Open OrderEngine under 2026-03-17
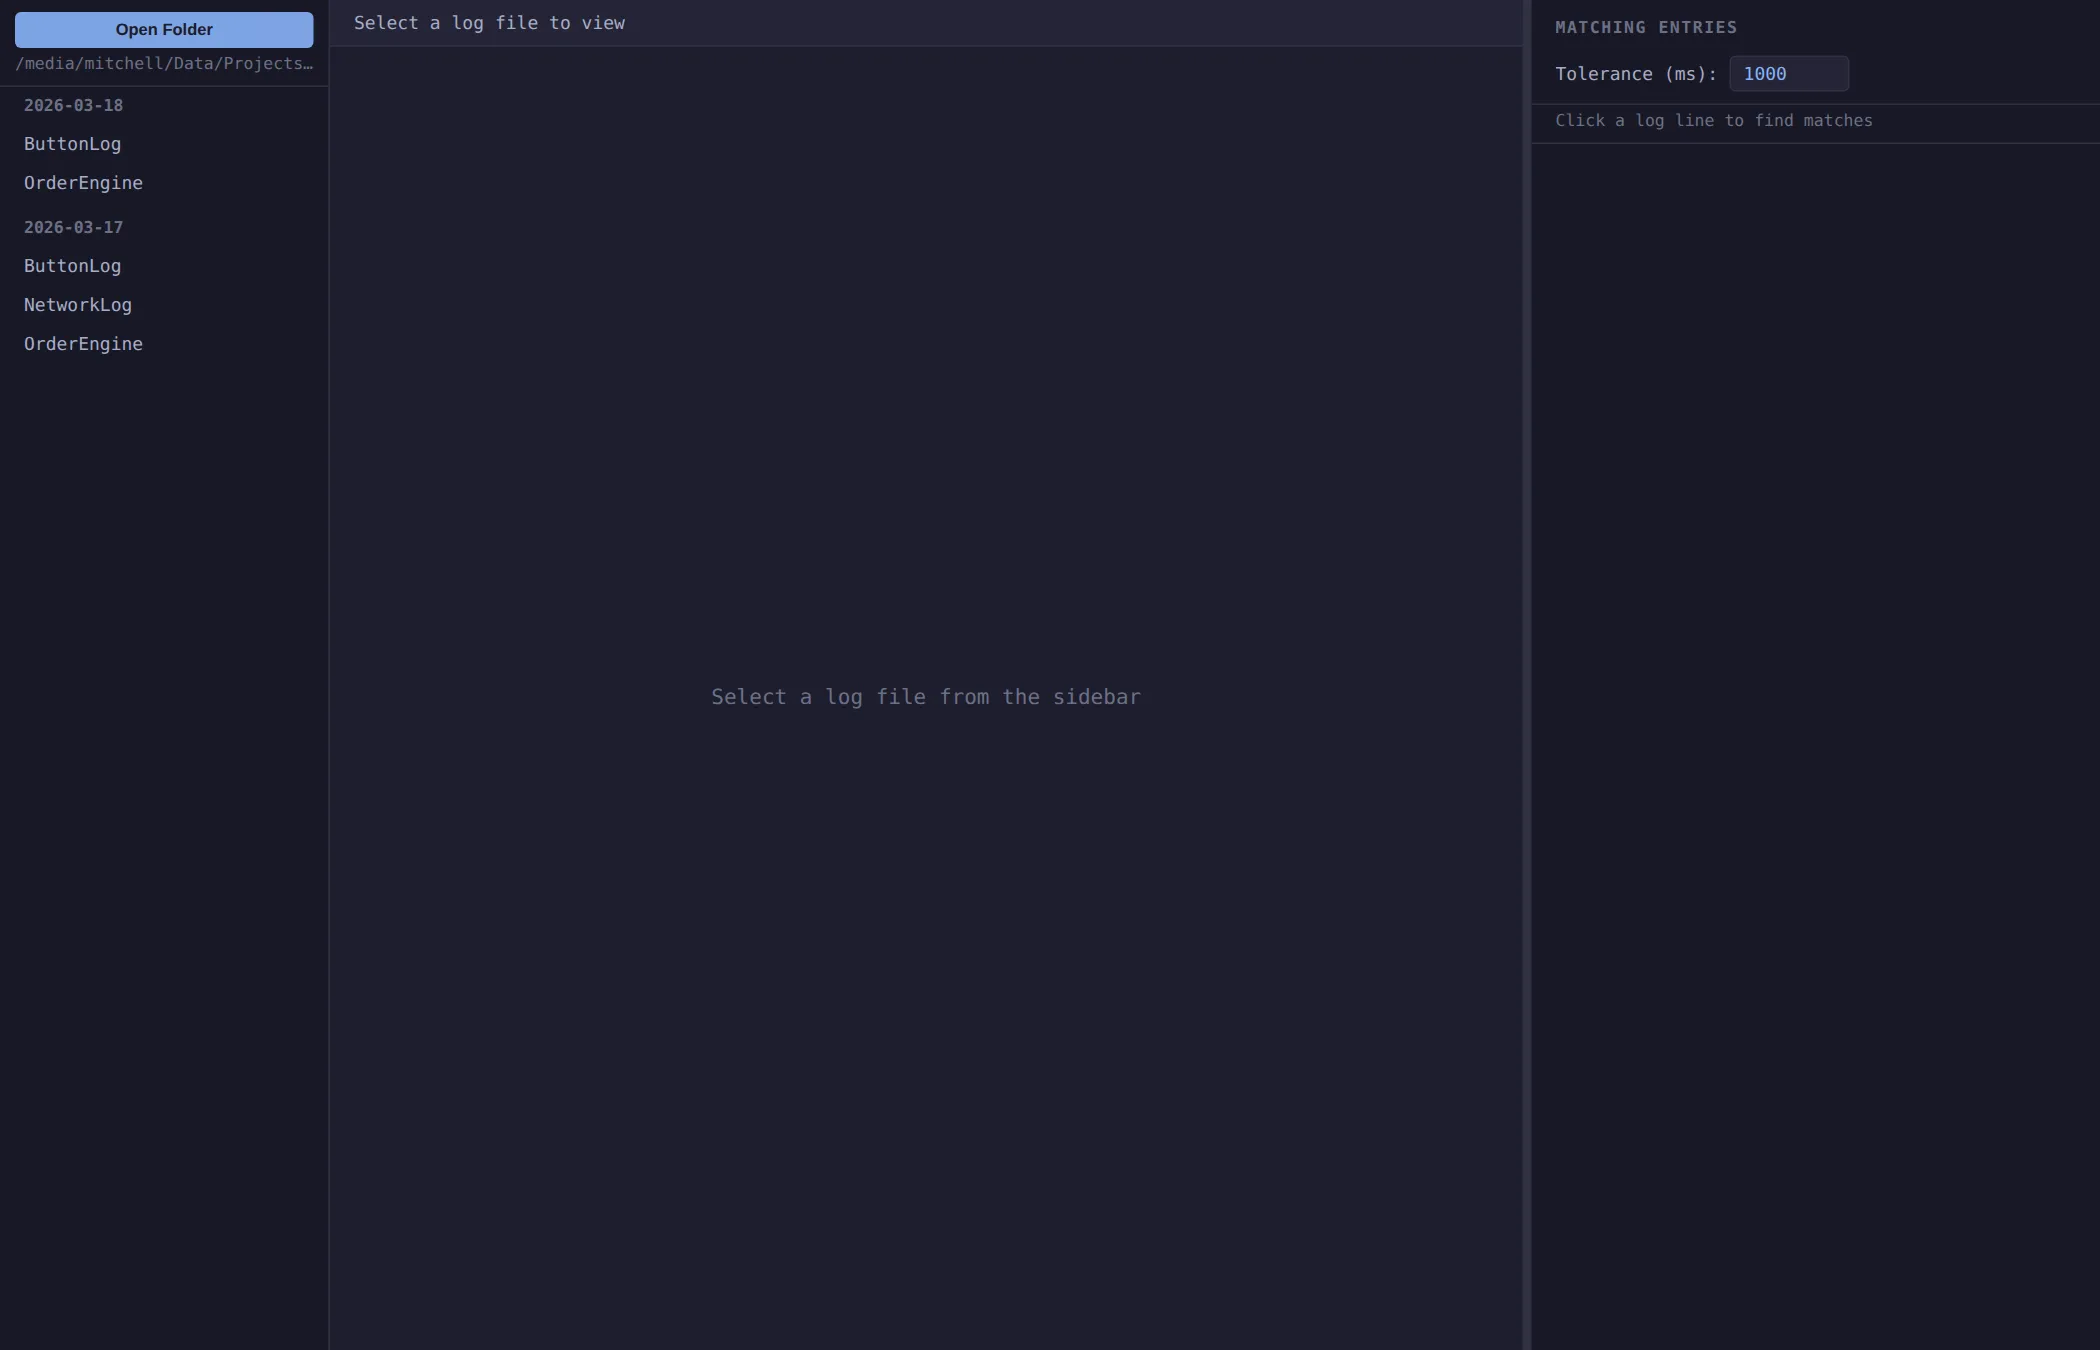 [164, 344]
